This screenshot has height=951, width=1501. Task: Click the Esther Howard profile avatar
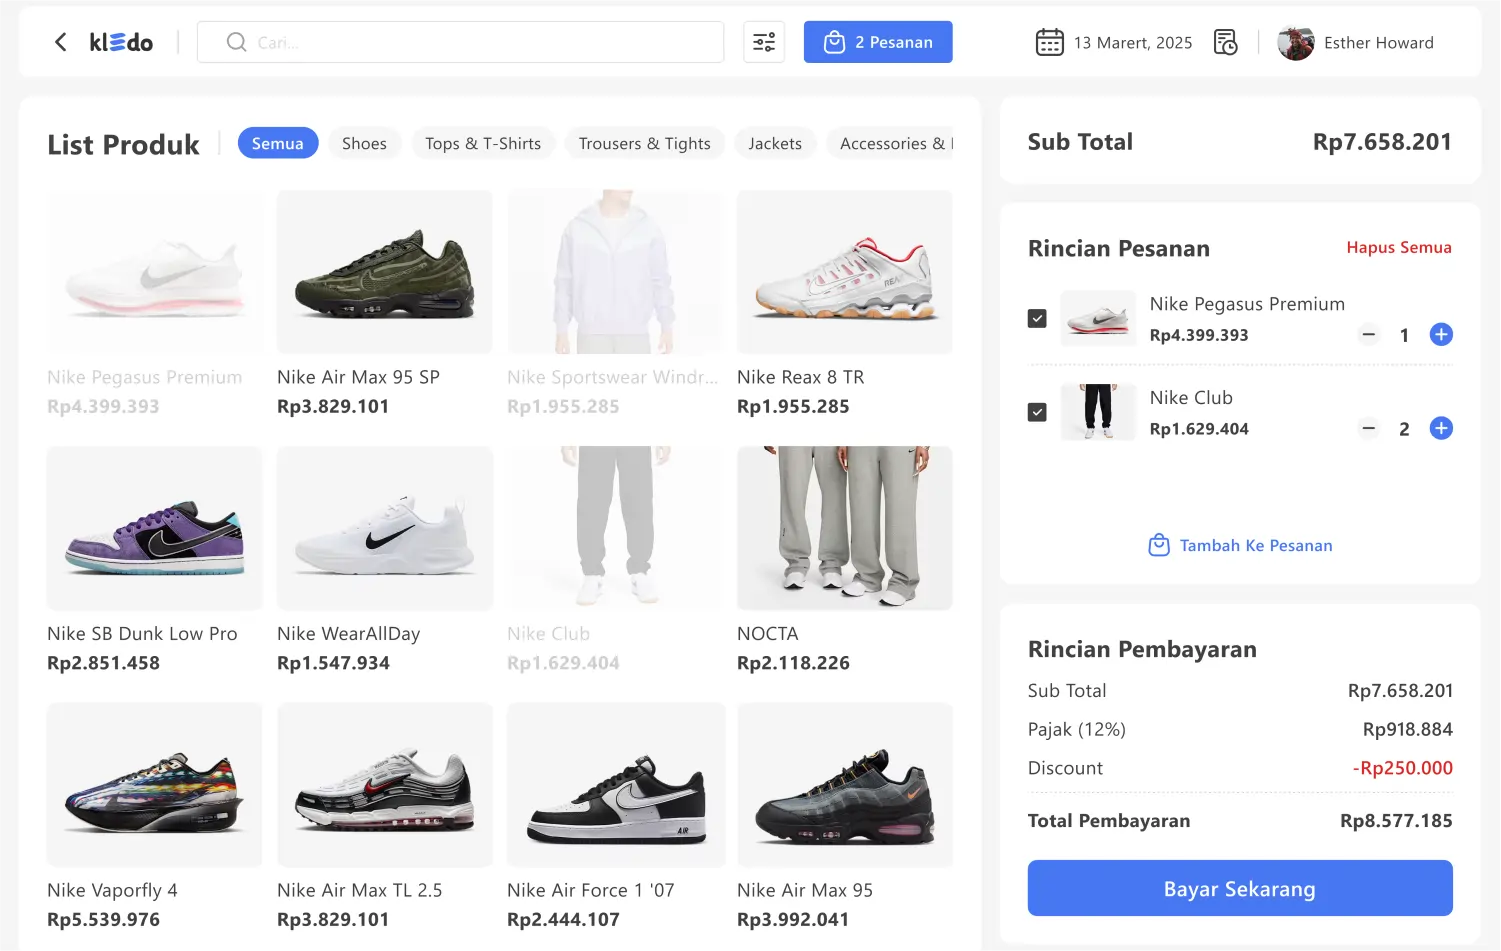(1295, 42)
